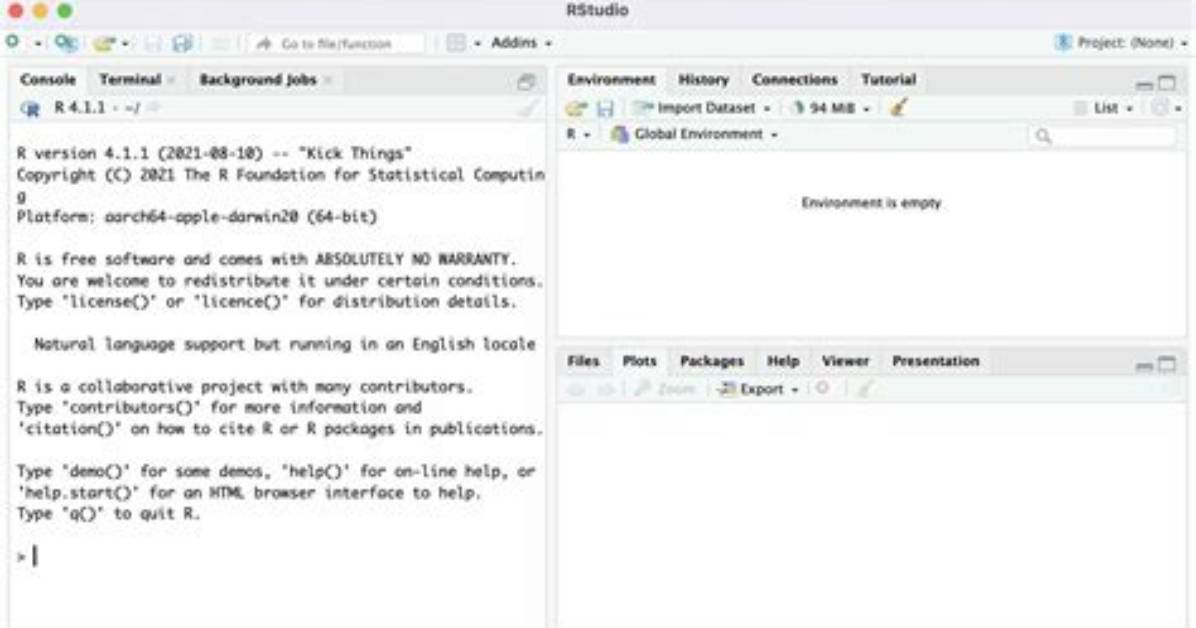Switch to the Plots tab
This screenshot has height=628, width=1196.
point(639,361)
